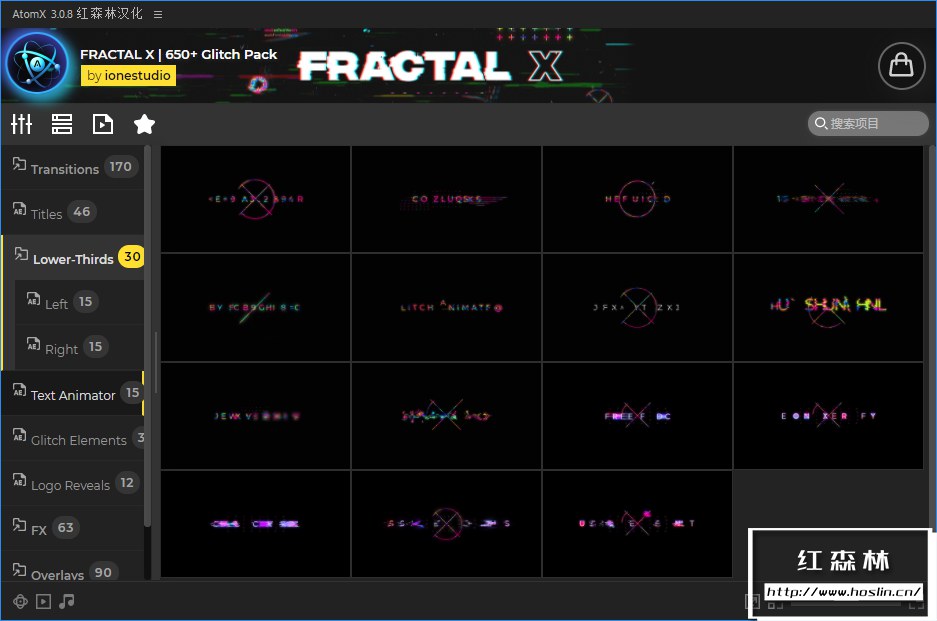Click the pack title "FRACTAL X | 650+ Glitch Pack"

(179, 54)
